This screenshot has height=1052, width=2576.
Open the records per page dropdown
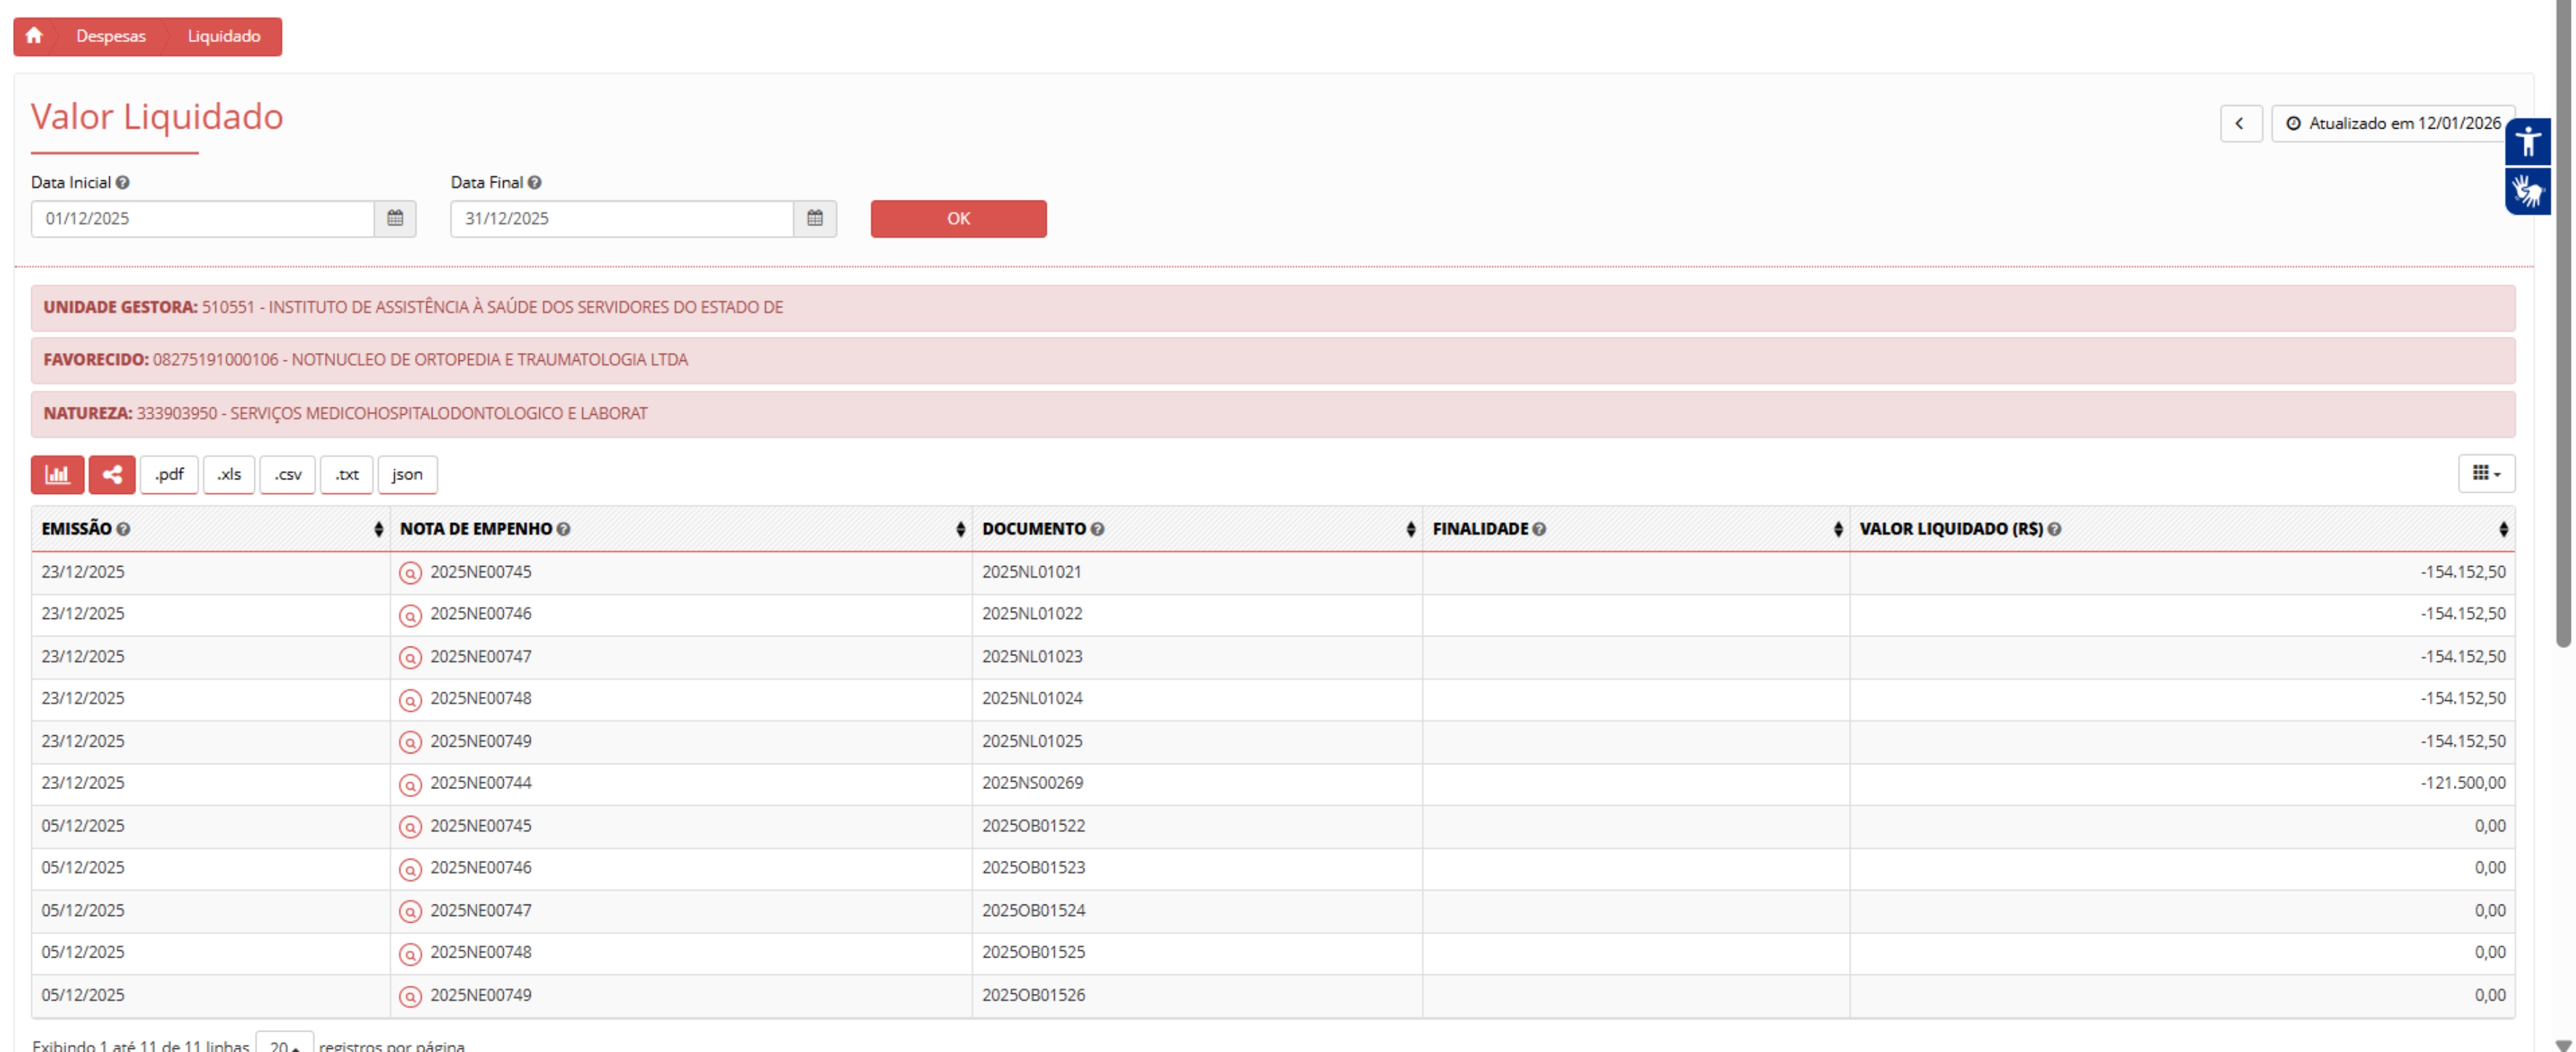click(x=284, y=1044)
